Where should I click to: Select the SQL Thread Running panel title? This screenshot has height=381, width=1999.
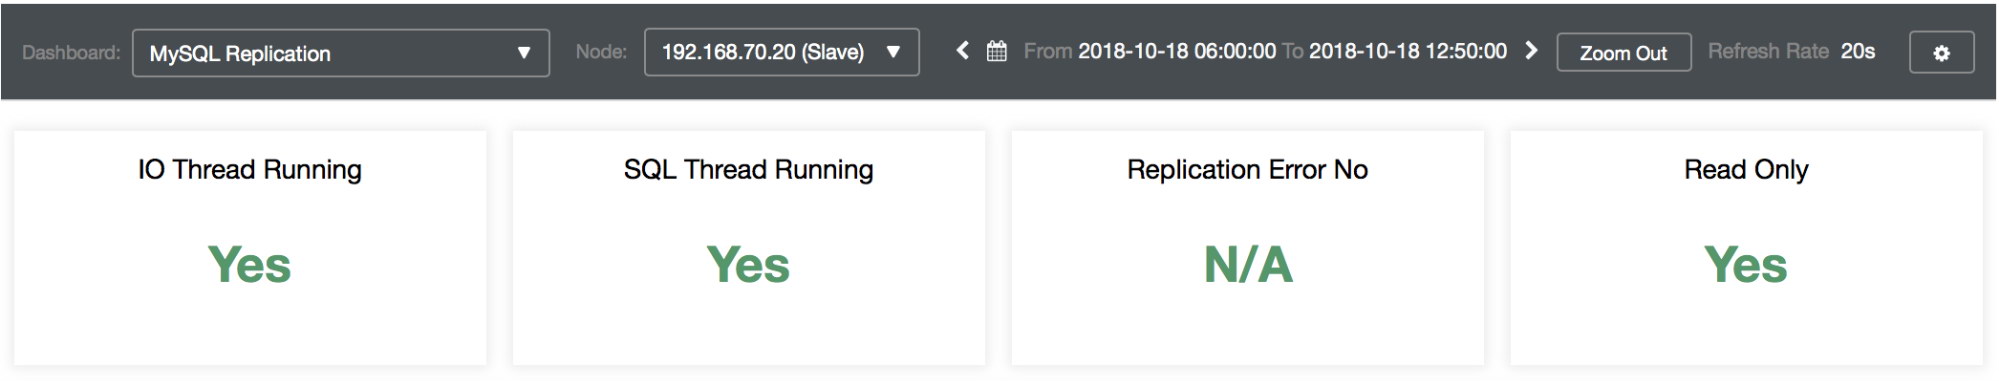click(x=749, y=170)
